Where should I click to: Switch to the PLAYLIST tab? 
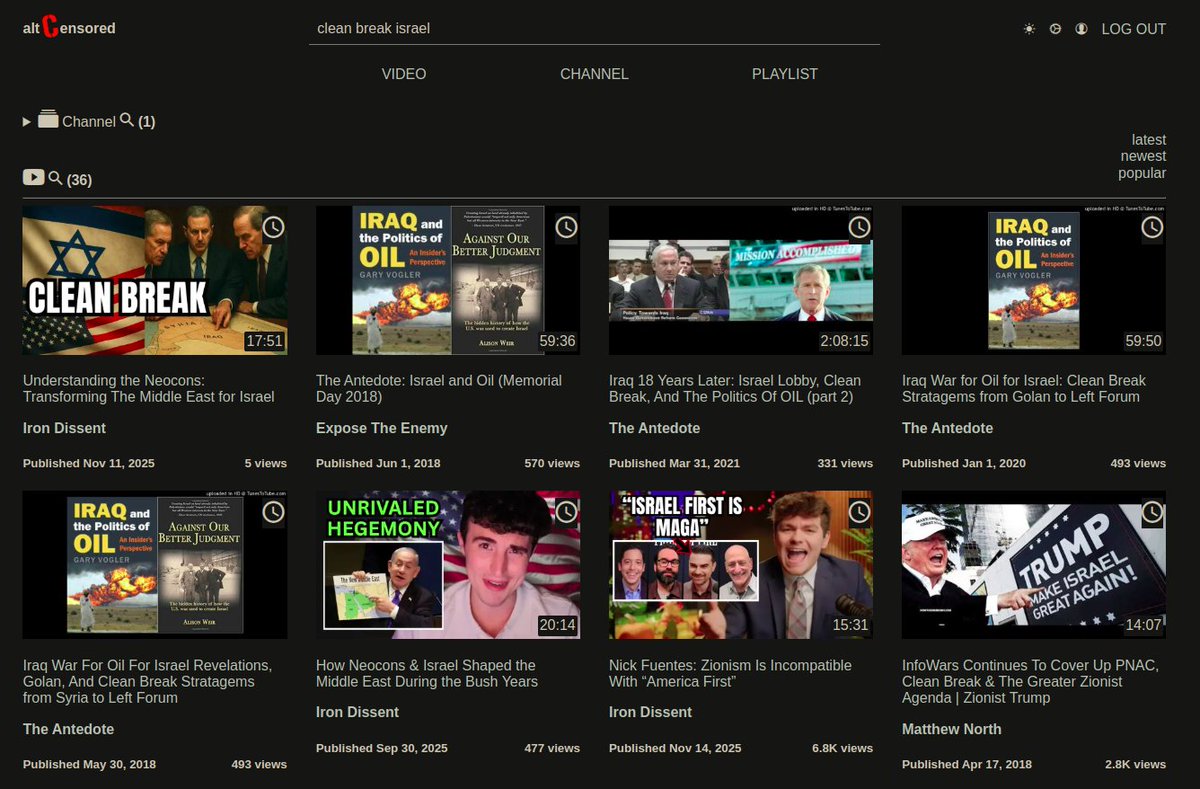pos(785,74)
